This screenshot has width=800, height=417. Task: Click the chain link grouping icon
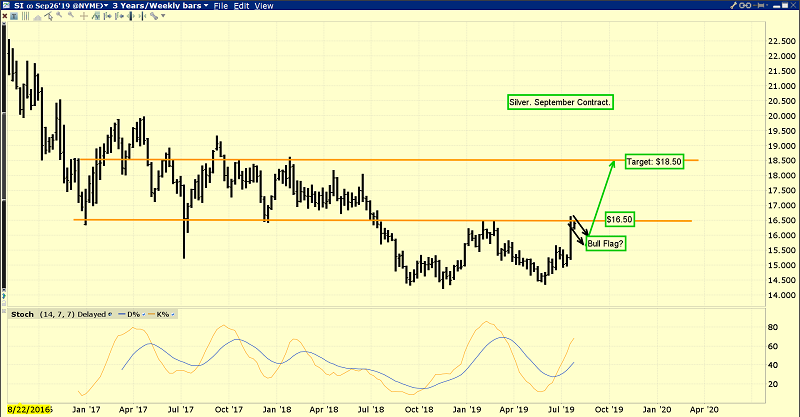[745, 5]
